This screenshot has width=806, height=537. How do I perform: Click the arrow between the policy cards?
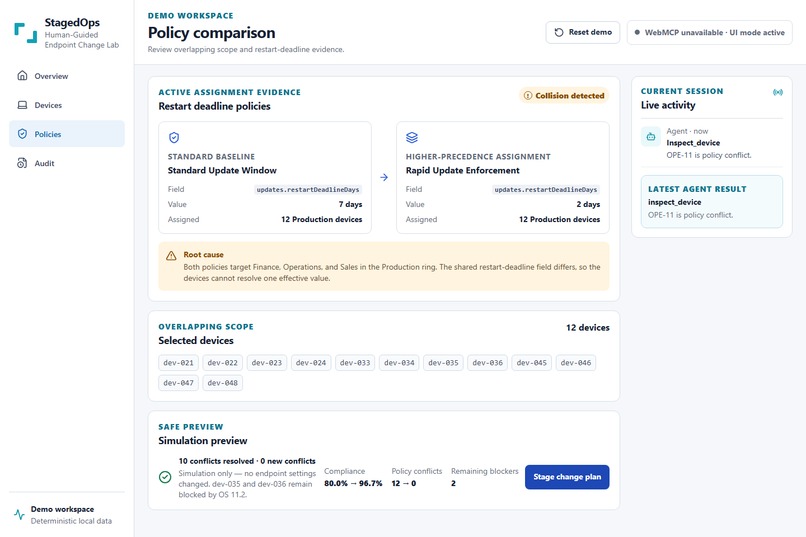point(384,177)
